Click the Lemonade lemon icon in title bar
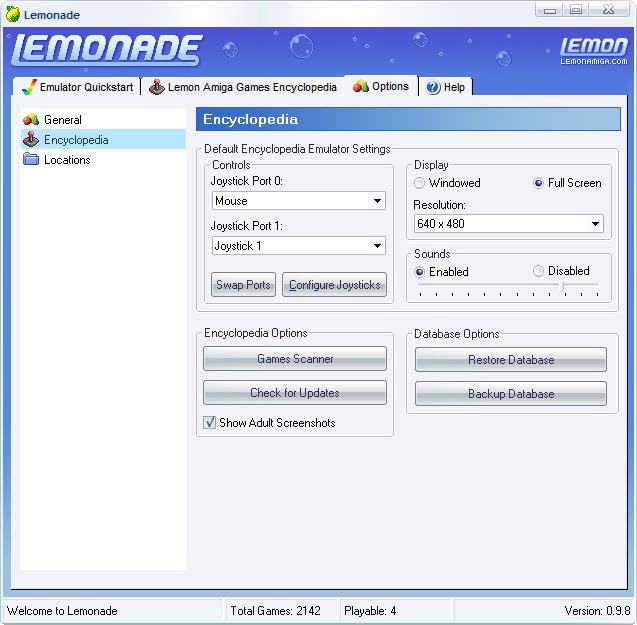This screenshot has width=637, height=625. tap(13, 14)
